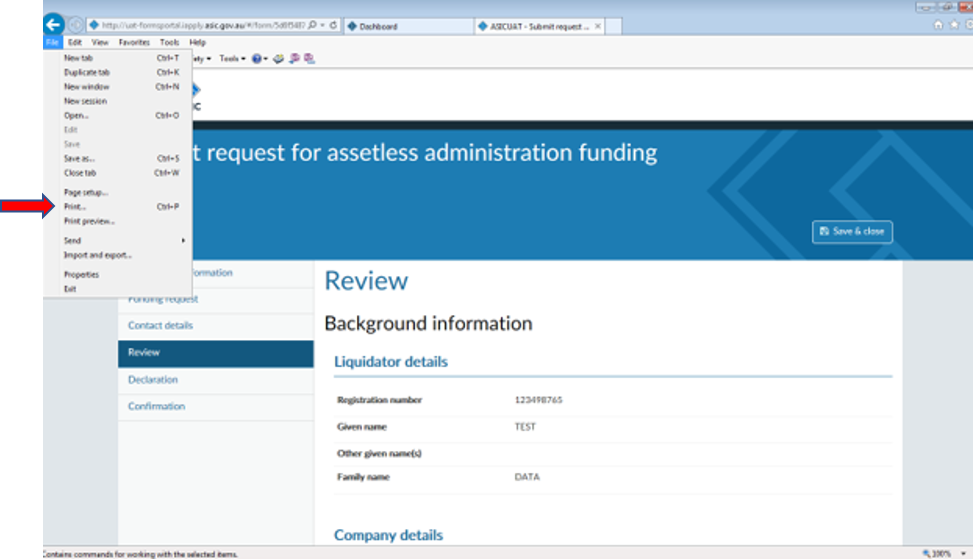
Task: Open the Help menu
Action: click(x=197, y=42)
